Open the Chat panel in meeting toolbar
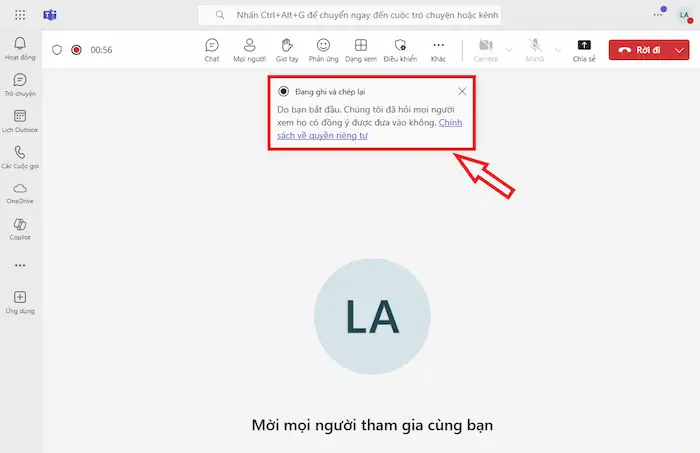This screenshot has width=700, height=453. click(x=212, y=49)
